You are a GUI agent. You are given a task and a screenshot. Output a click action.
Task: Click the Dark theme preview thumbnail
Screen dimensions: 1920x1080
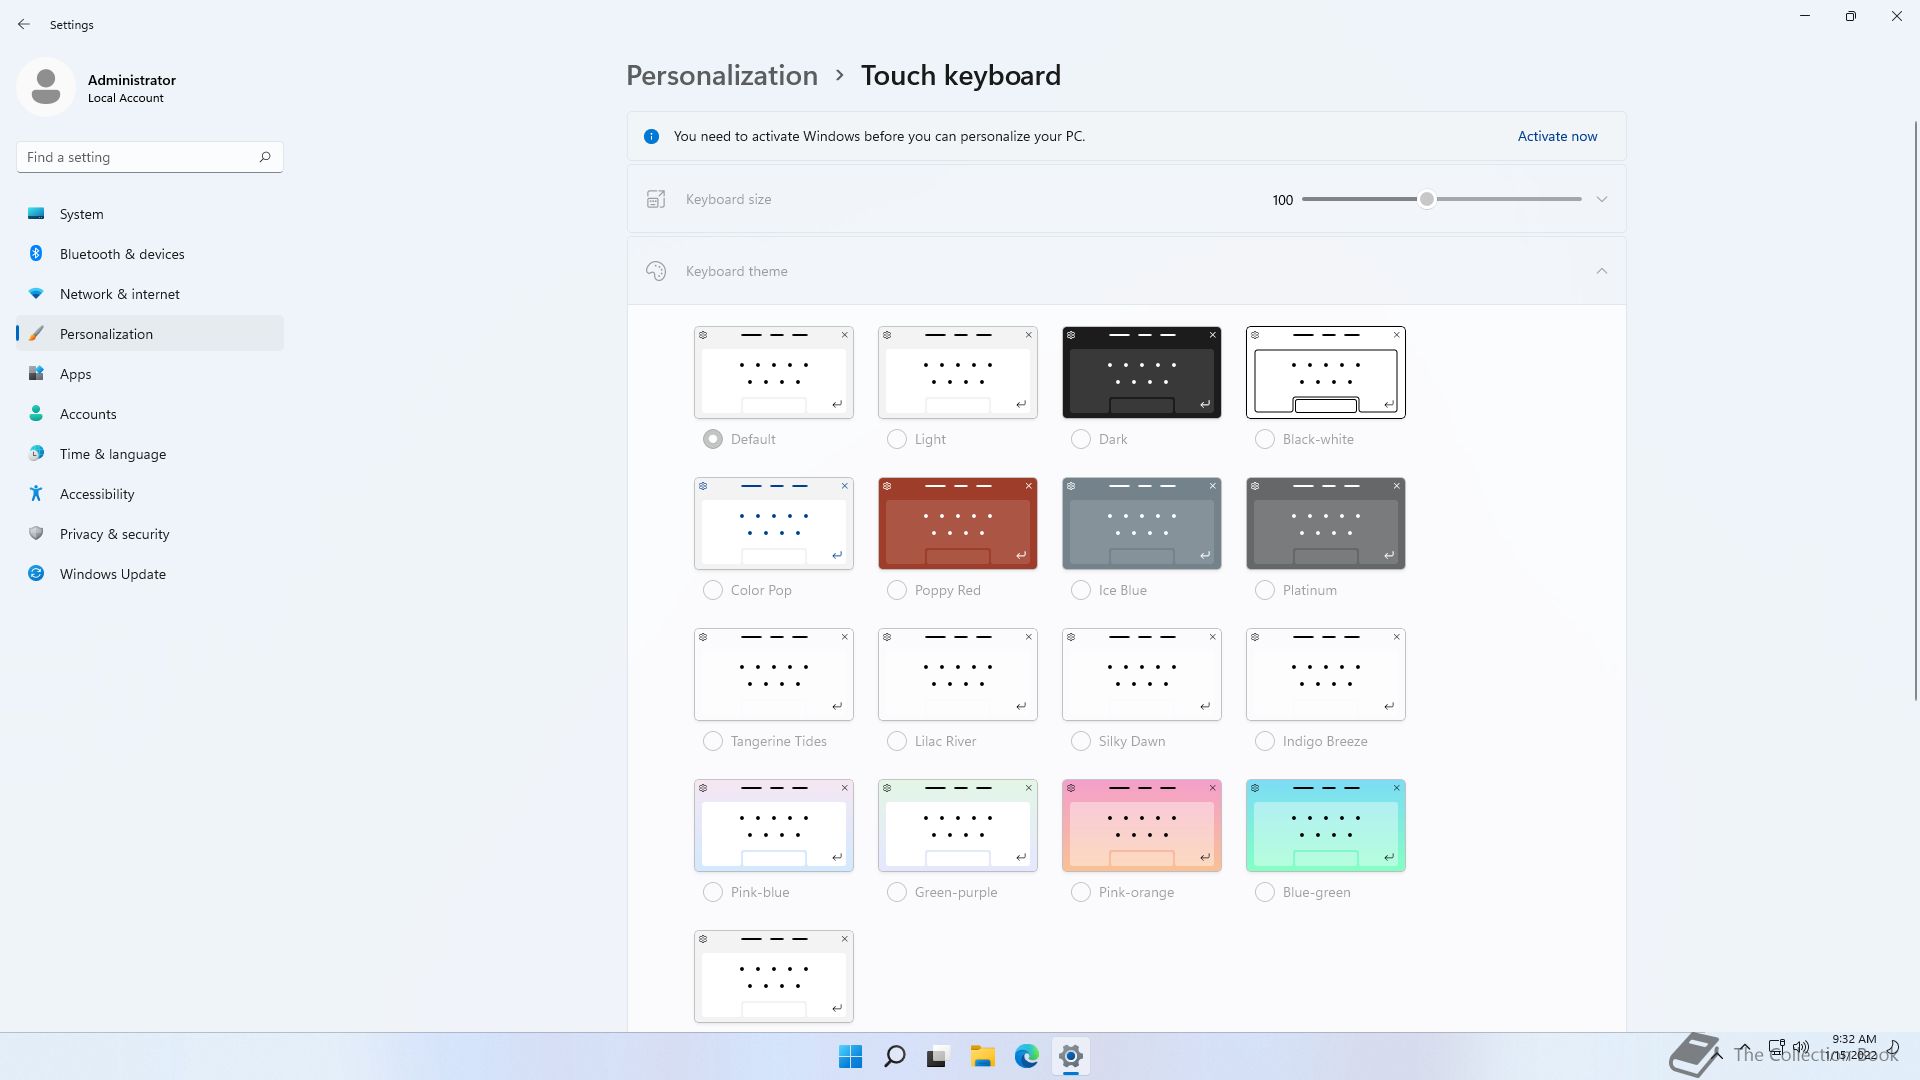(x=1142, y=373)
